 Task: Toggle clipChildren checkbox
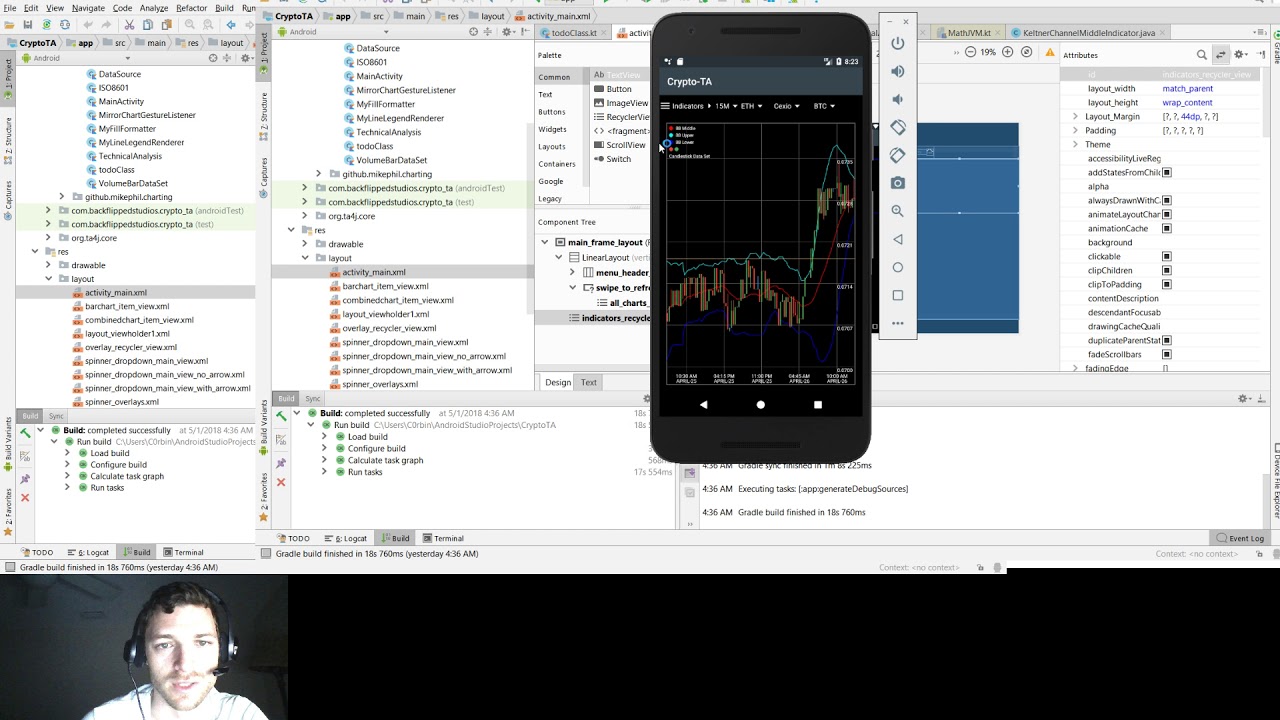pos(1166,271)
